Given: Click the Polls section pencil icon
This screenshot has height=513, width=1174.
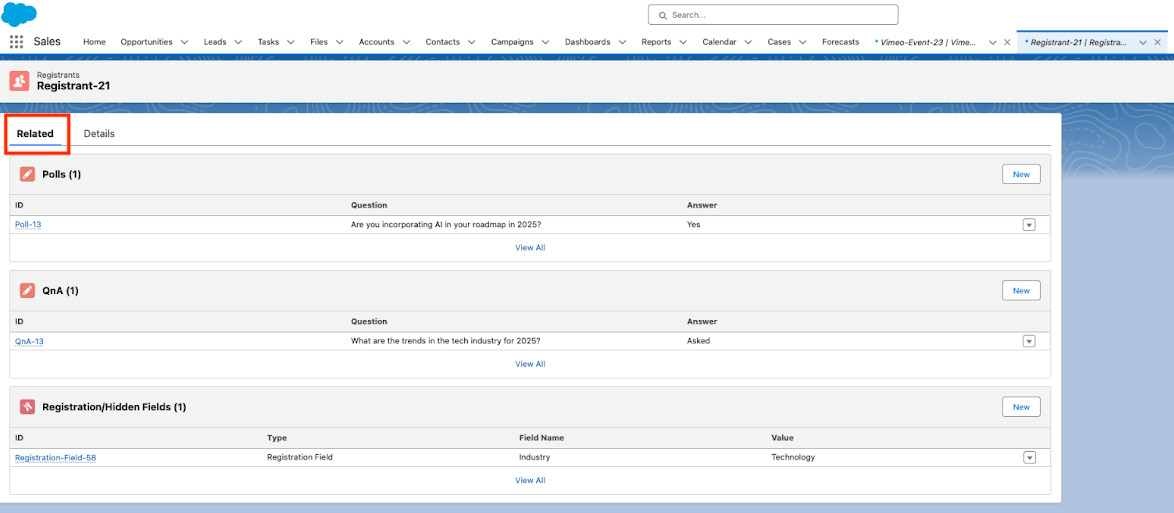Looking at the screenshot, I should (x=28, y=174).
